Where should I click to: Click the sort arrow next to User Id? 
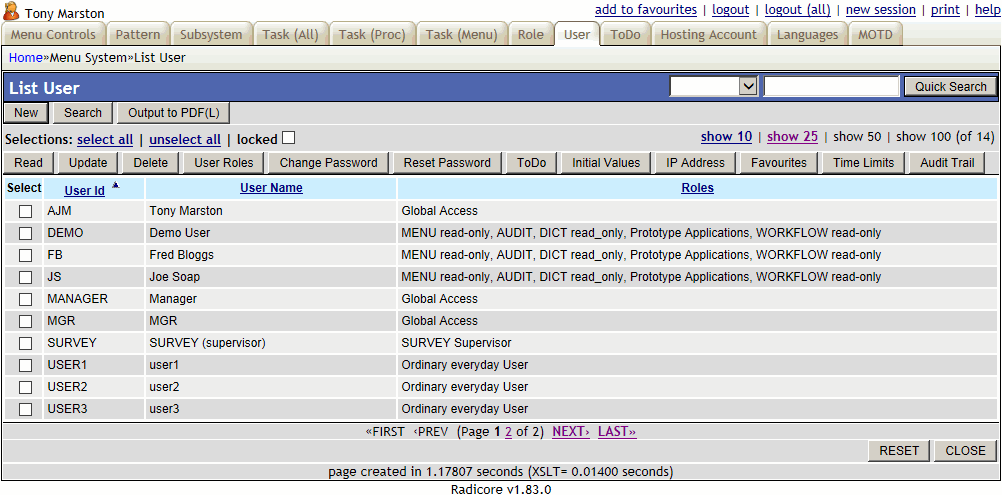[115, 186]
